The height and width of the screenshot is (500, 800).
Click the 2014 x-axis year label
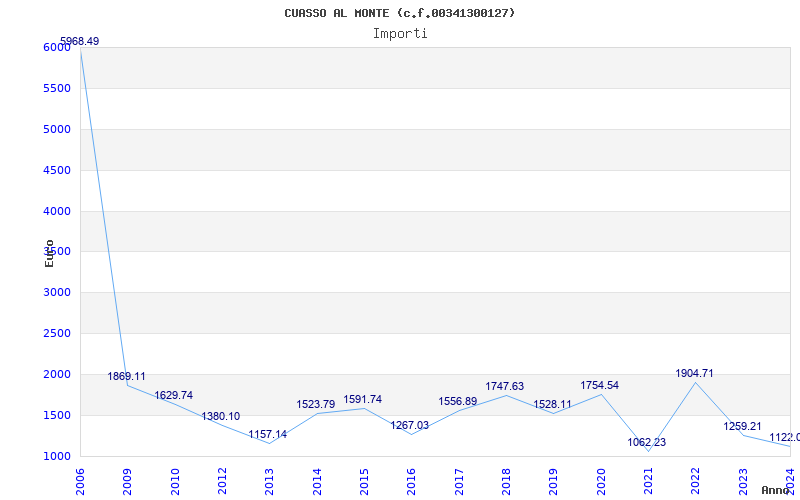[317, 481]
